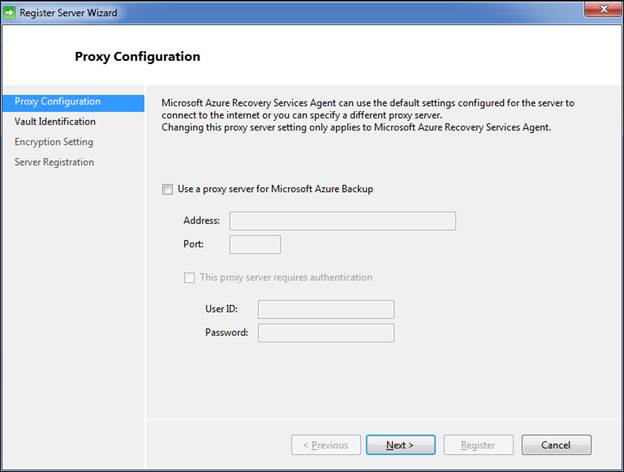Enable Use a proxy server for Azure Backup

(168, 189)
